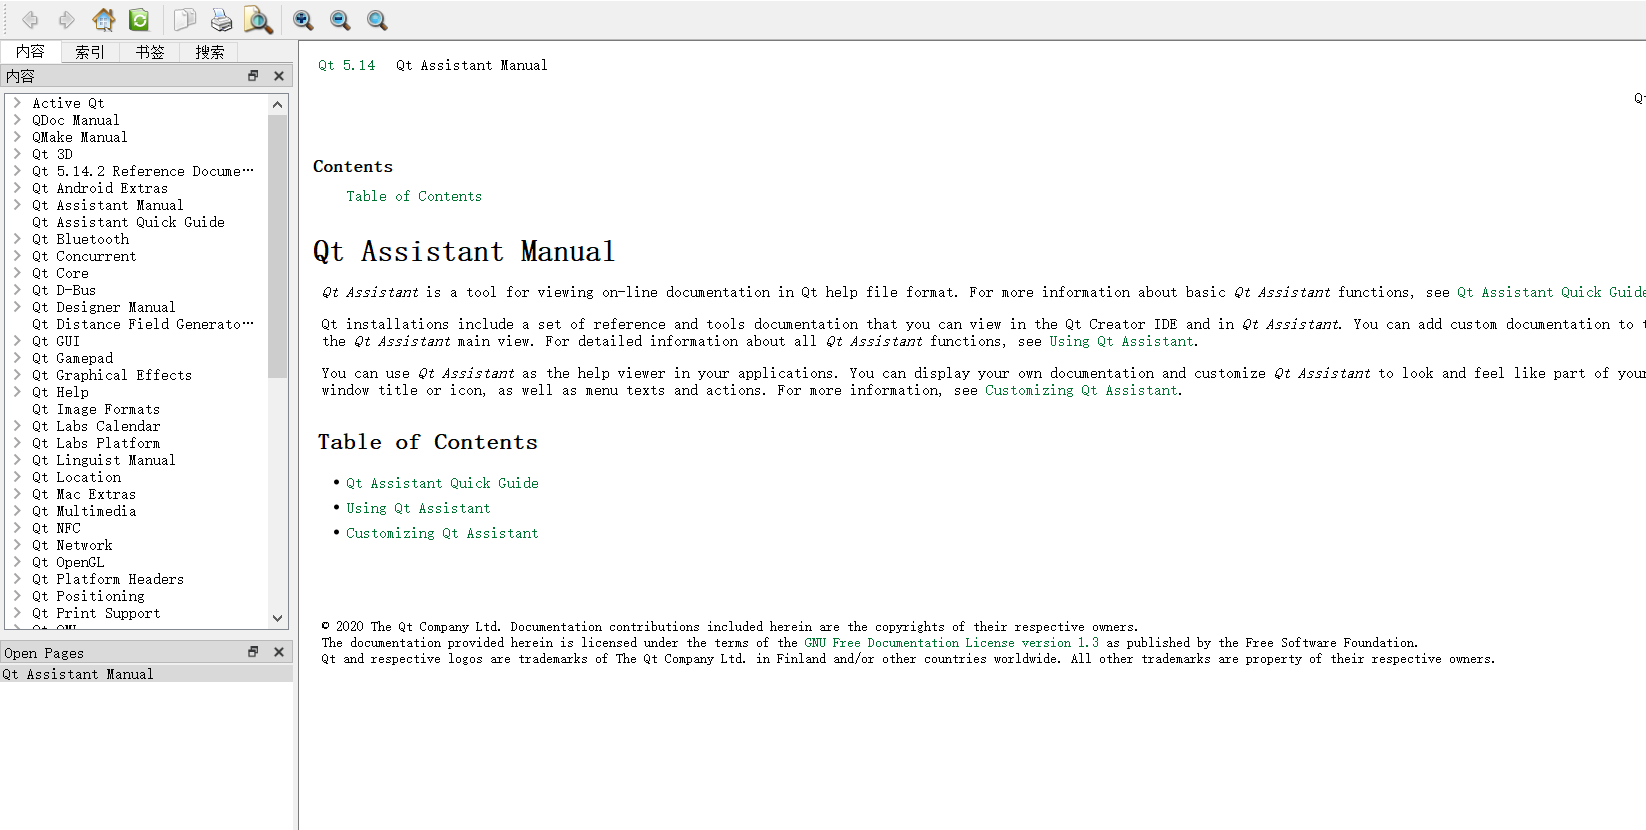Zoom in the document view
Screen dimensions: 1646x830
click(303, 20)
